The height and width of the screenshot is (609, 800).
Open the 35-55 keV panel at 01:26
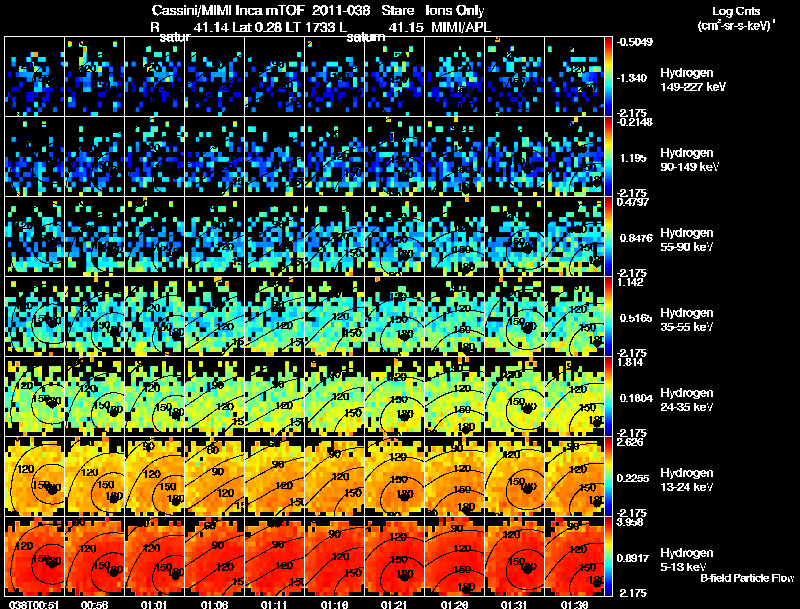[x=455, y=317]
